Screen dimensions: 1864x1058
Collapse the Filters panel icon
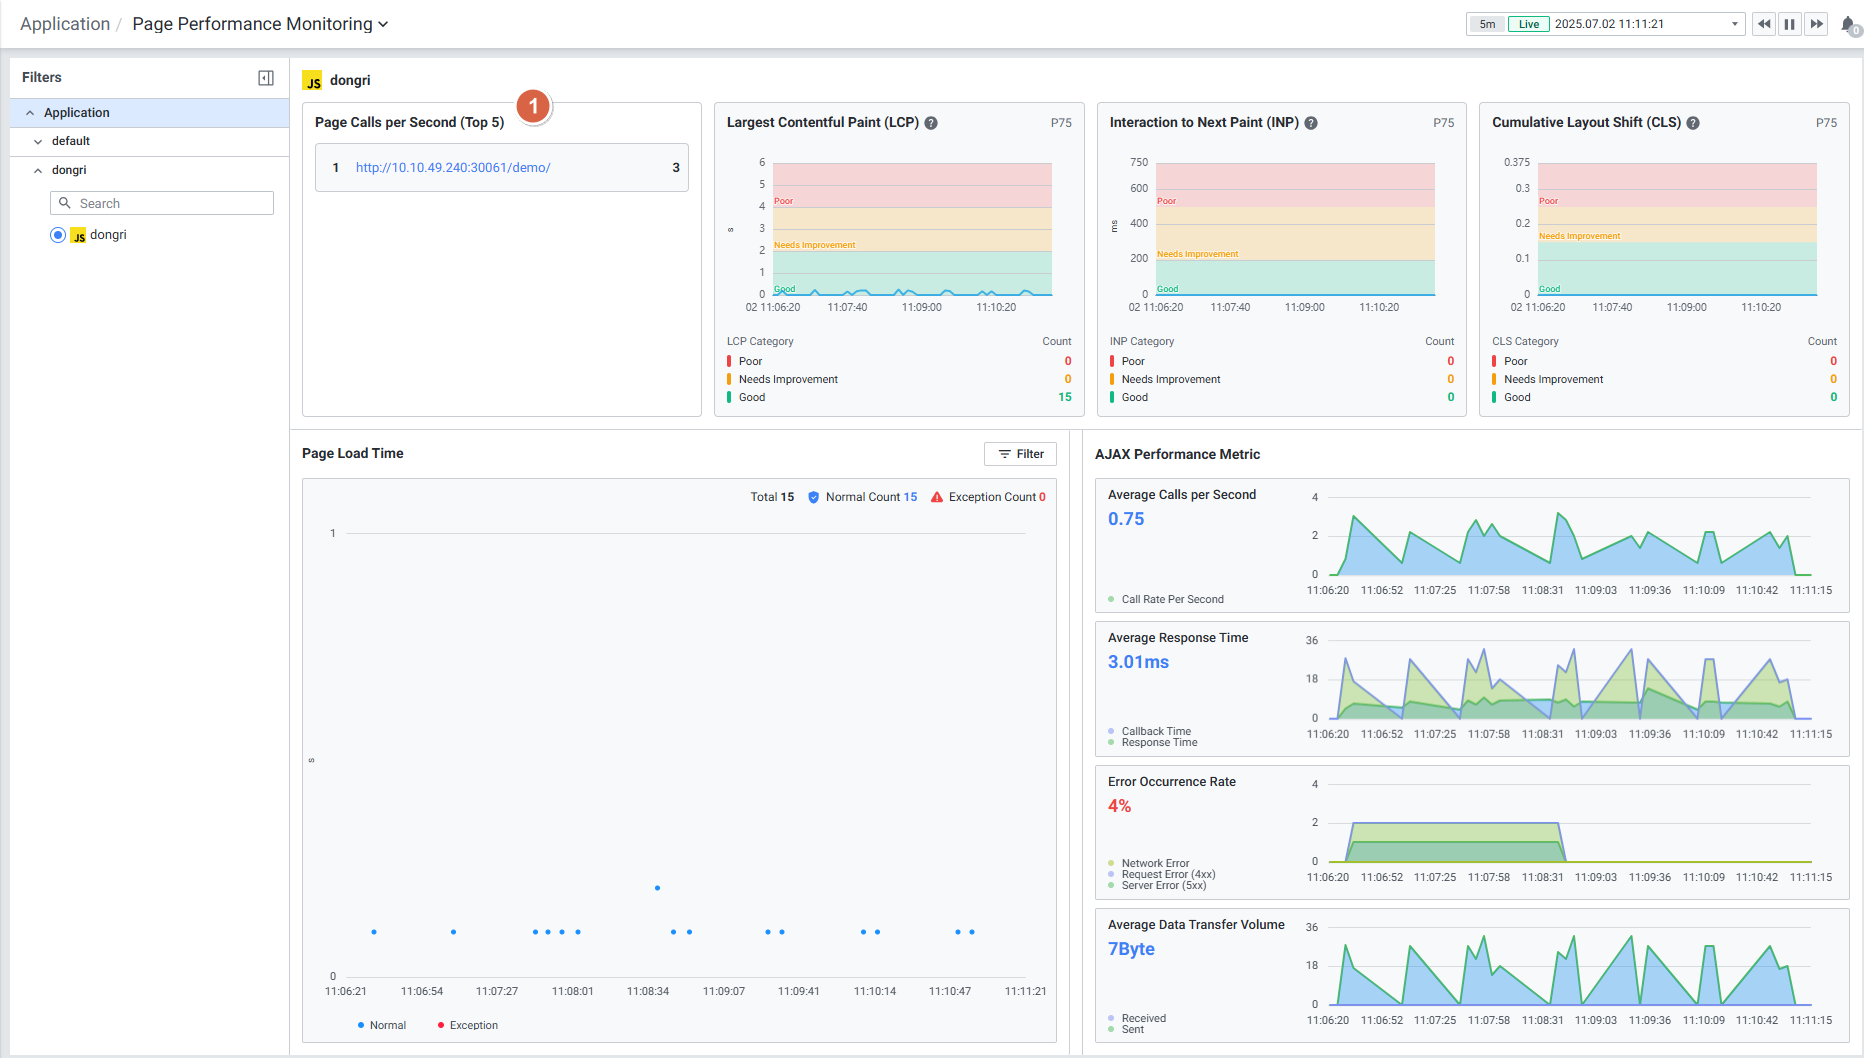tap(266, 78)
